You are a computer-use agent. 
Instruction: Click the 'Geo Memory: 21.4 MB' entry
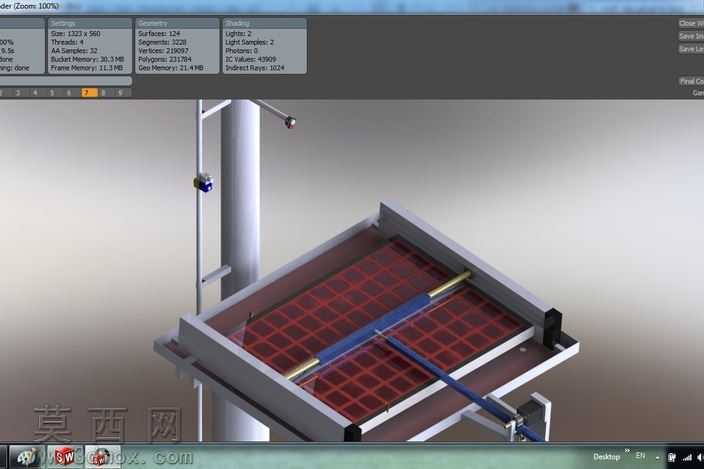pos(171,68)
